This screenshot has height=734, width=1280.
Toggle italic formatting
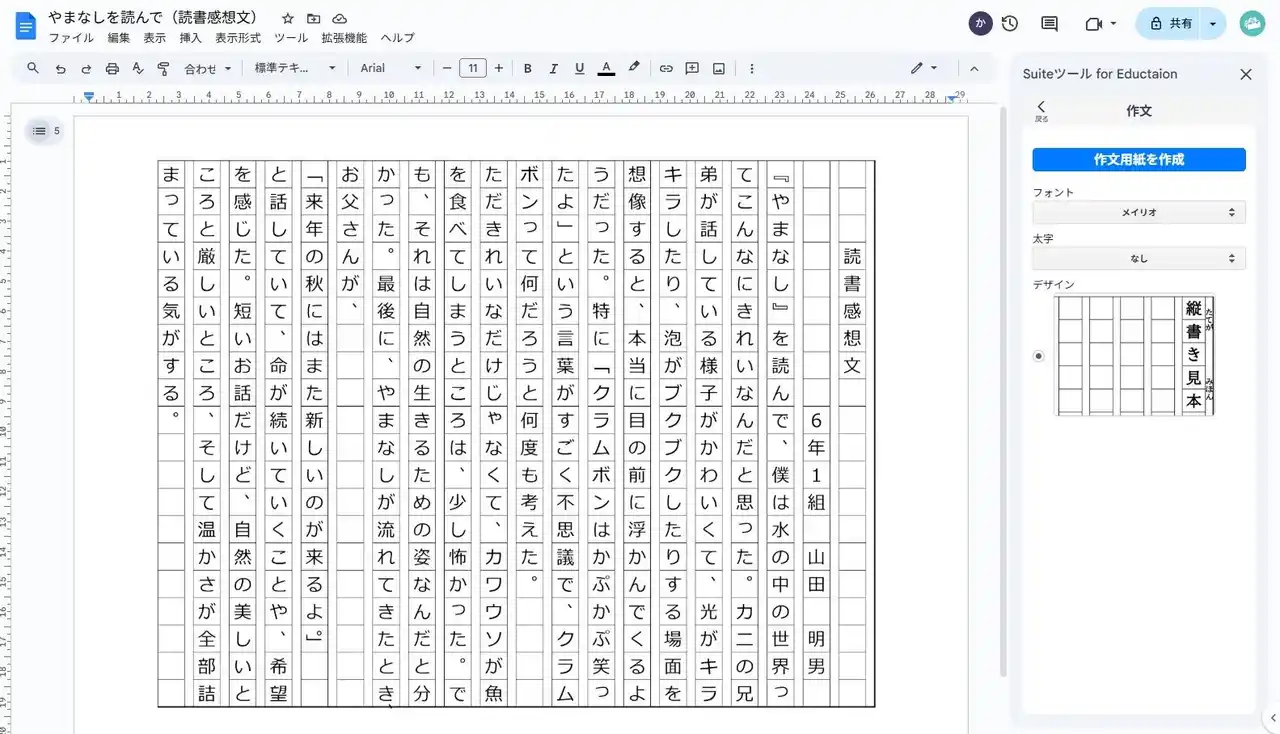(x=553, y=68)
